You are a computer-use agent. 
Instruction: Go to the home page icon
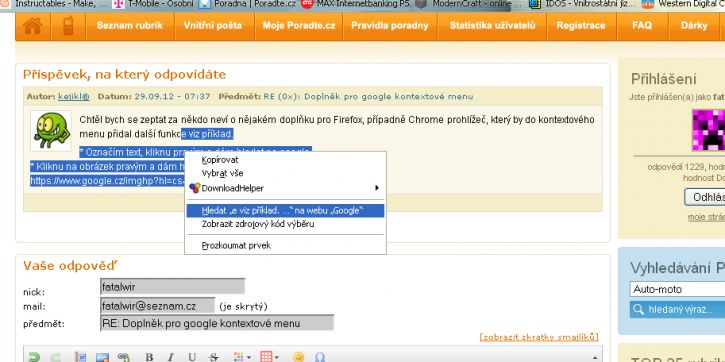pyautogui.click(x=33, y=26)
